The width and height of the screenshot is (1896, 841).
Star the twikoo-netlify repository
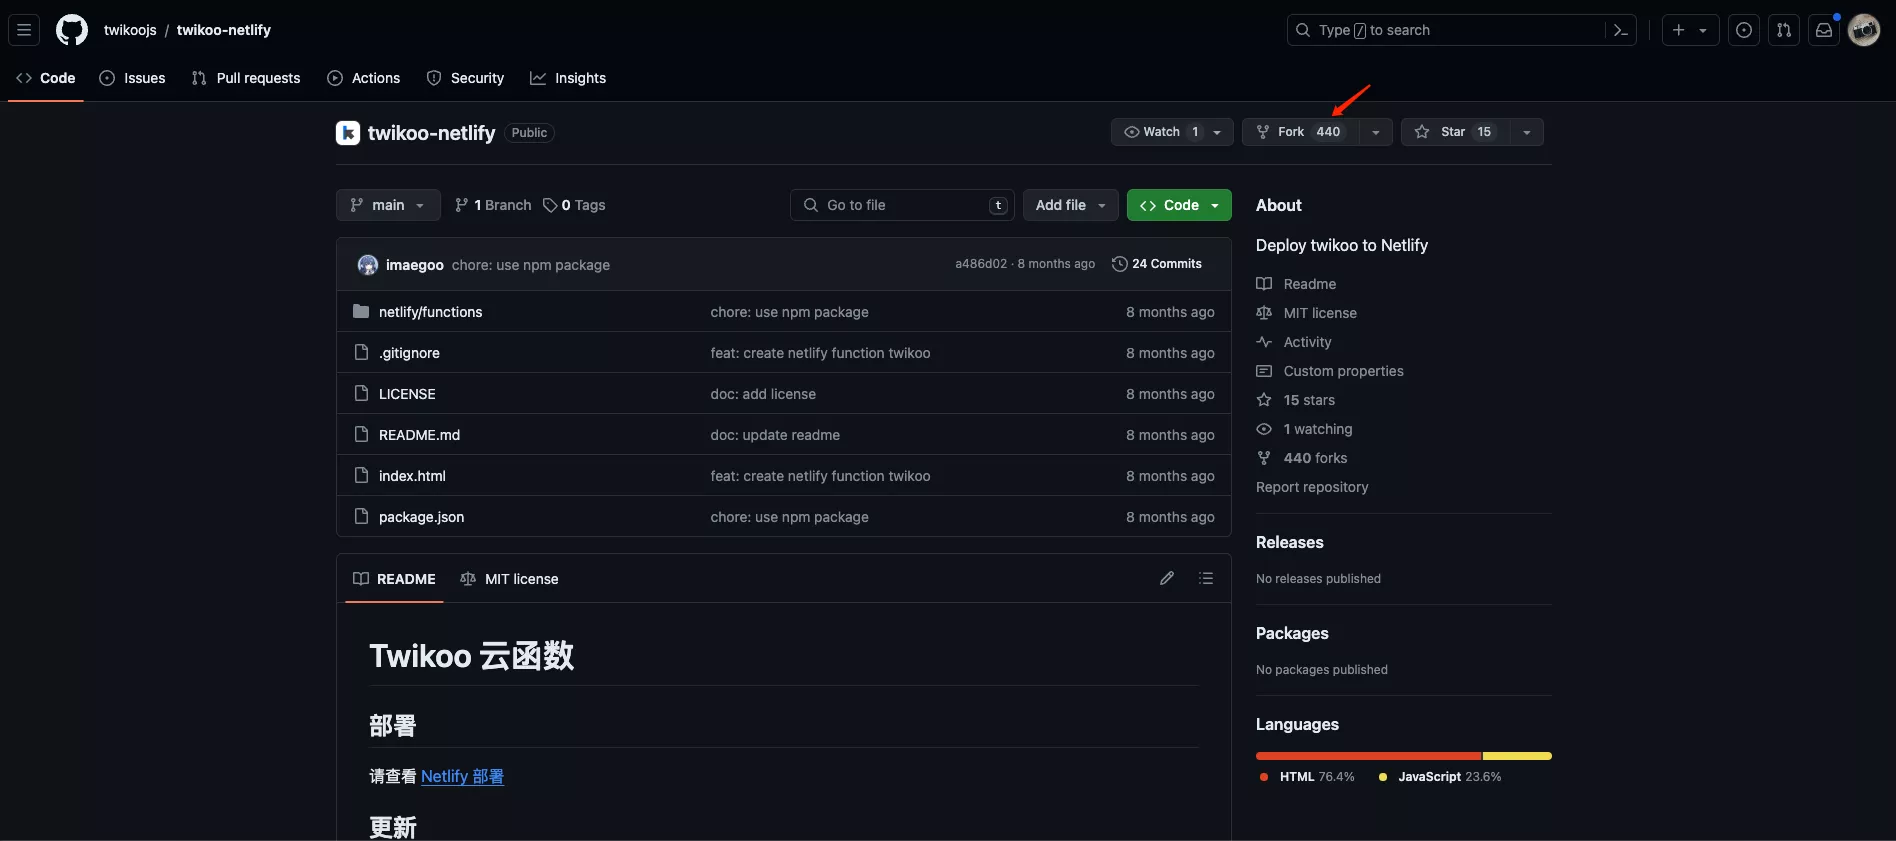coord(1455,132)
